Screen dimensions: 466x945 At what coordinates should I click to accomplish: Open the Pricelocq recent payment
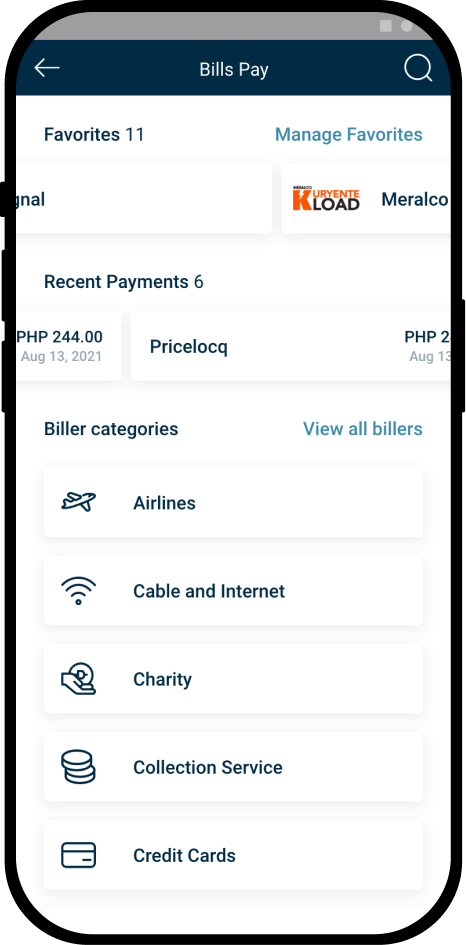coord(291,346)
